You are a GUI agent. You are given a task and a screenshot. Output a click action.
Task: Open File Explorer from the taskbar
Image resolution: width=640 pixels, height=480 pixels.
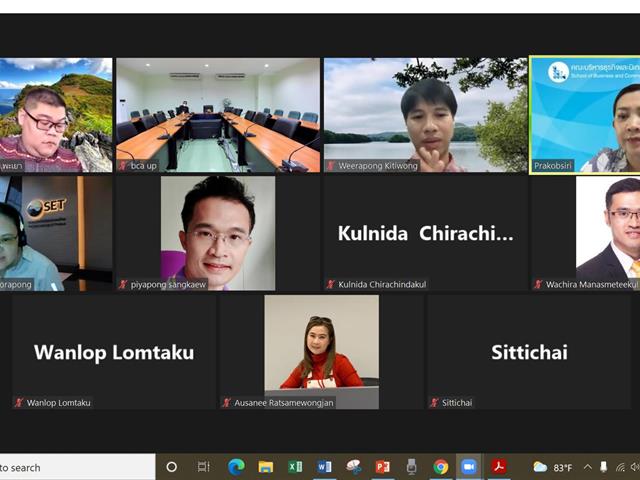[265, 467]
